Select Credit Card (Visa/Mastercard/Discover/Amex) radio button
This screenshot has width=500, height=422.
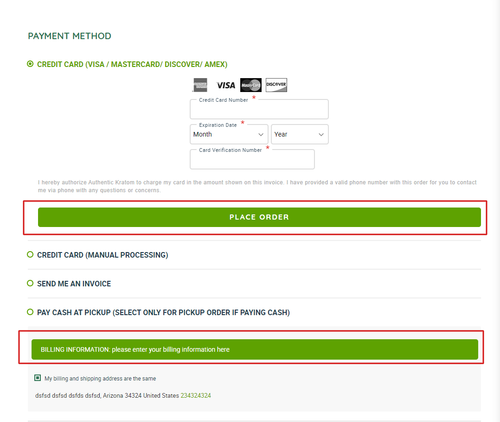coord(30,64)
